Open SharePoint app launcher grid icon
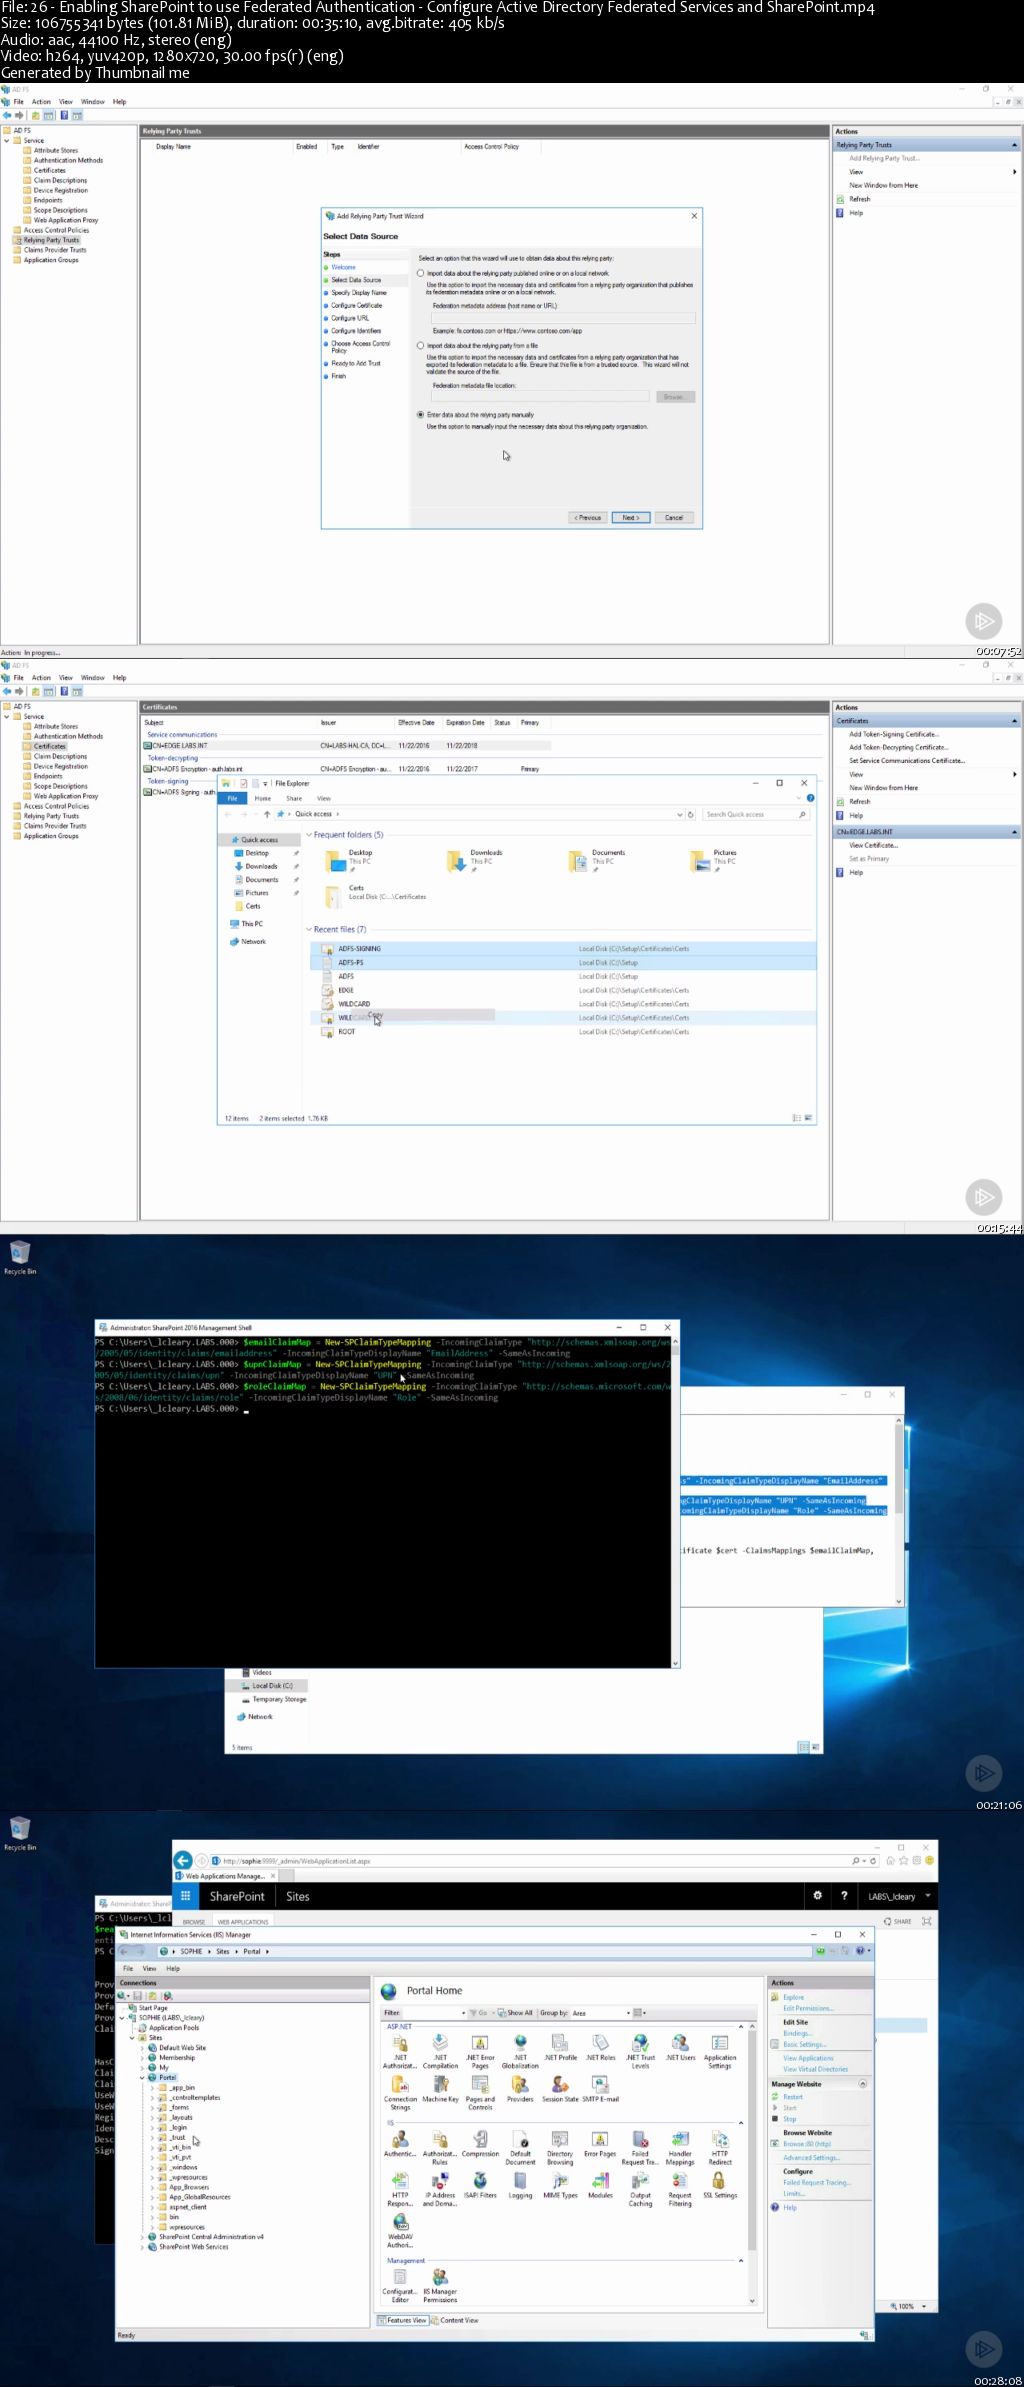The image size is (1024, 2387). (x=185, y=1896)
